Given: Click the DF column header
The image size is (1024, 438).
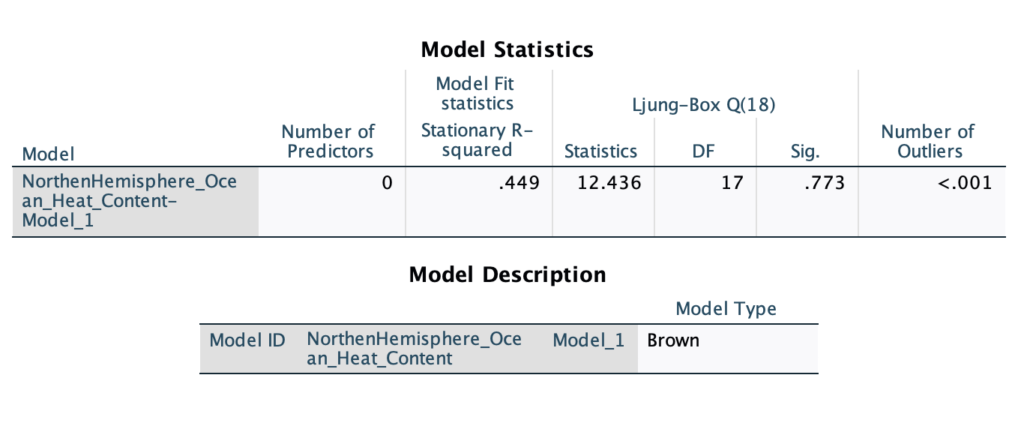Looking at the screenshot, I should 705,151.
